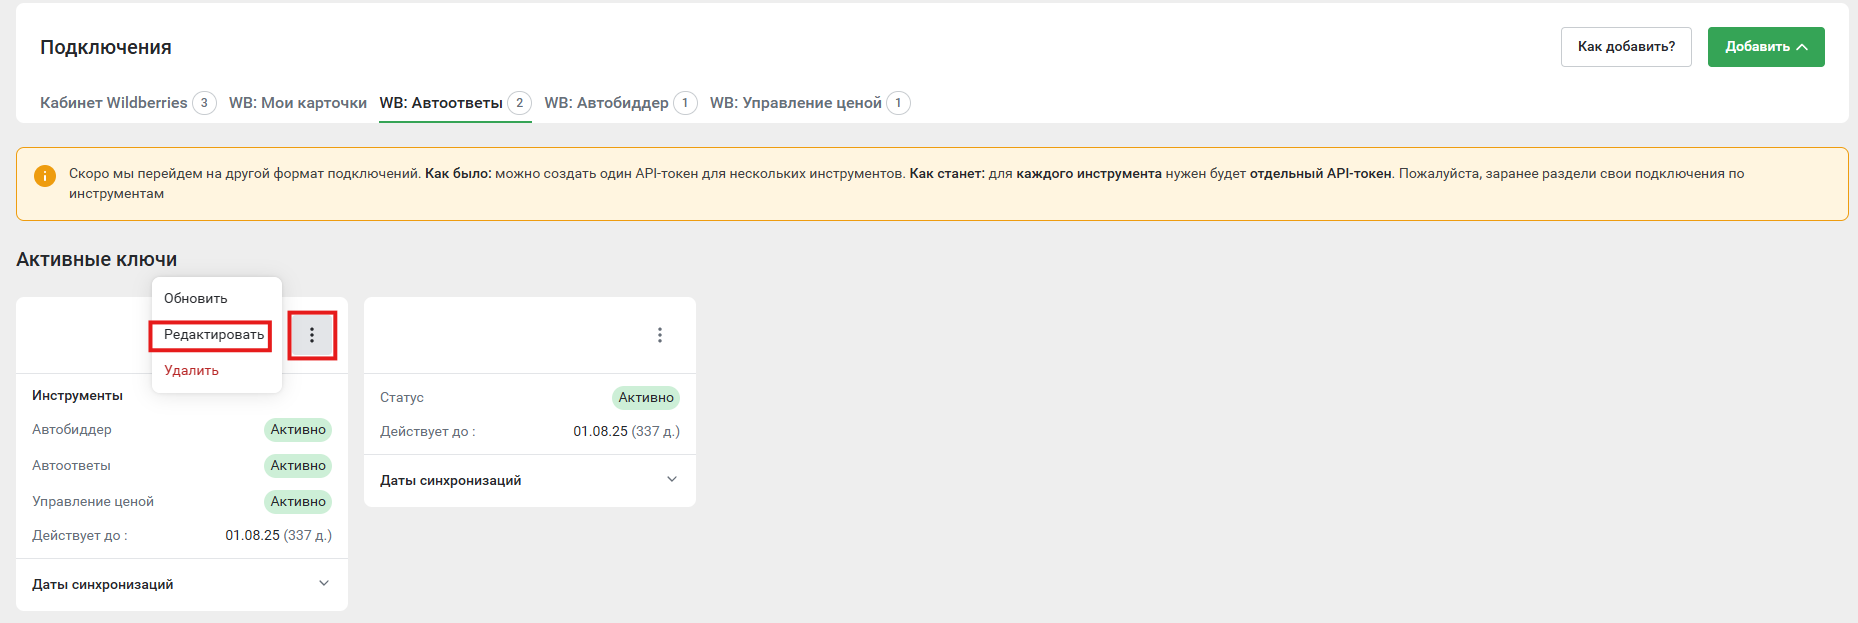Choose Обновить from the context menu

tap(196, 298)
